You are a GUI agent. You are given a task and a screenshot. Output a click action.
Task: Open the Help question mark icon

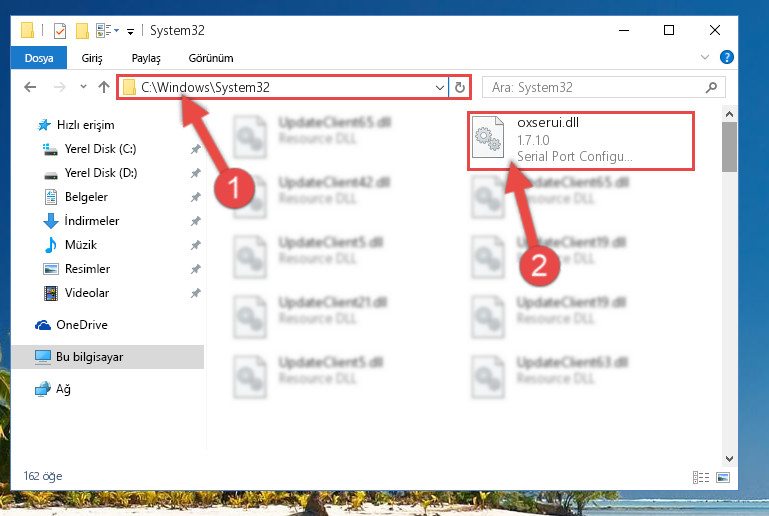726,57
